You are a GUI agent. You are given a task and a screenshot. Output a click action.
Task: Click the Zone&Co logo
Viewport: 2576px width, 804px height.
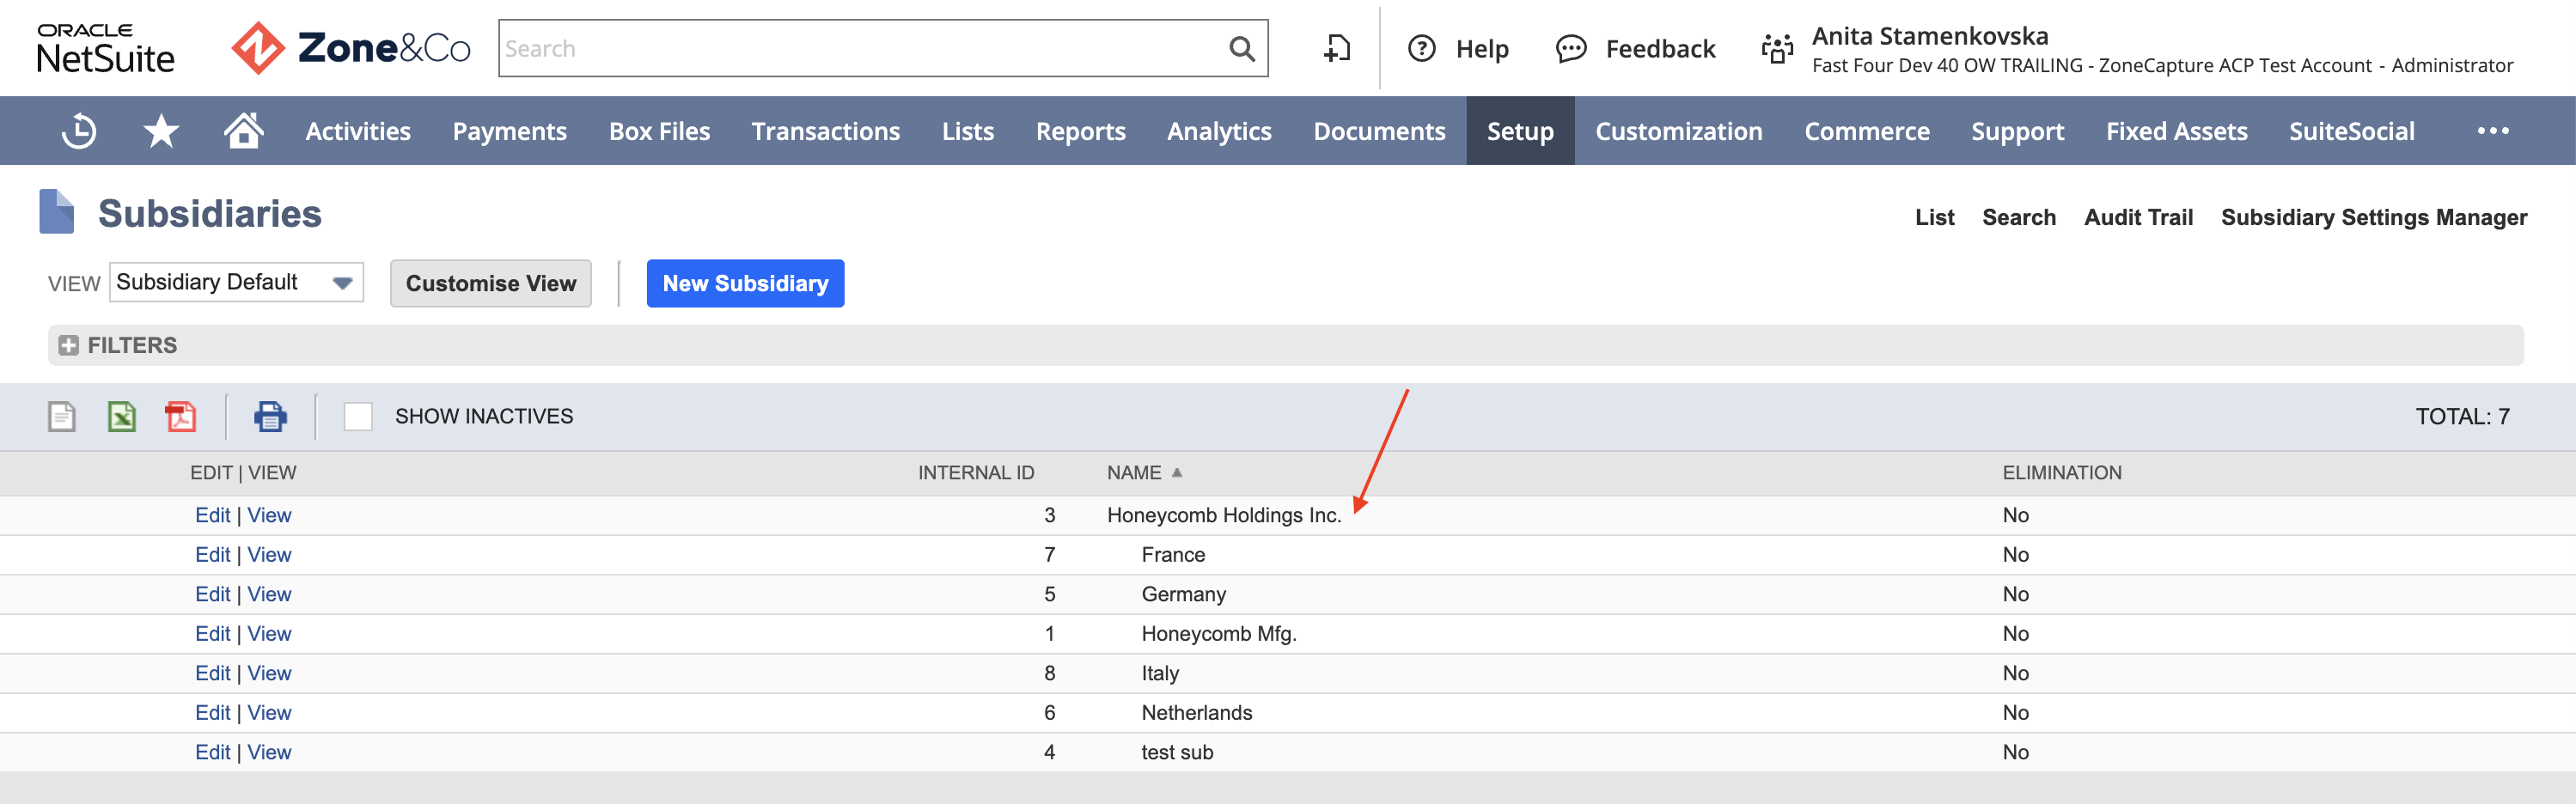[350, 48]
